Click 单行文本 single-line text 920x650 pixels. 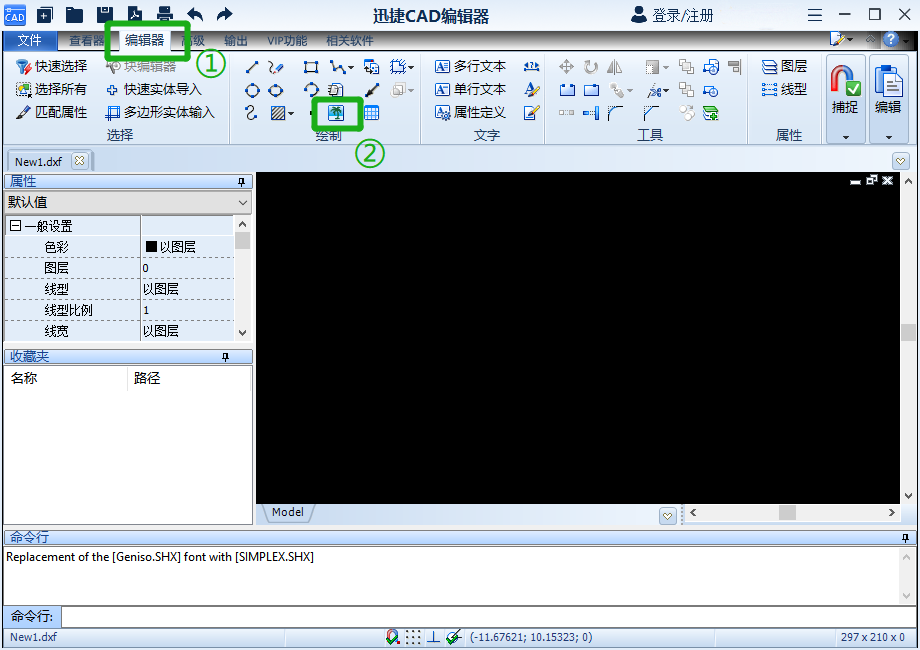pyautogui.click(x=471, y=89)
